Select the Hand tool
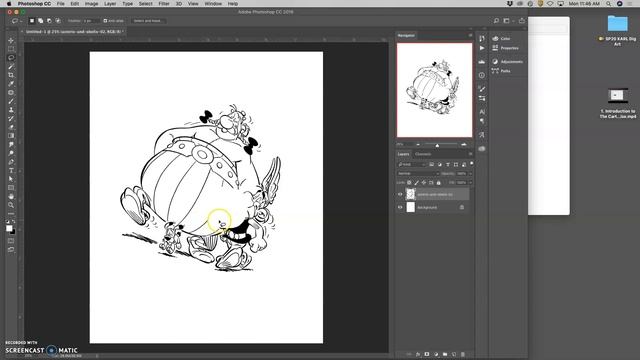 11,196
